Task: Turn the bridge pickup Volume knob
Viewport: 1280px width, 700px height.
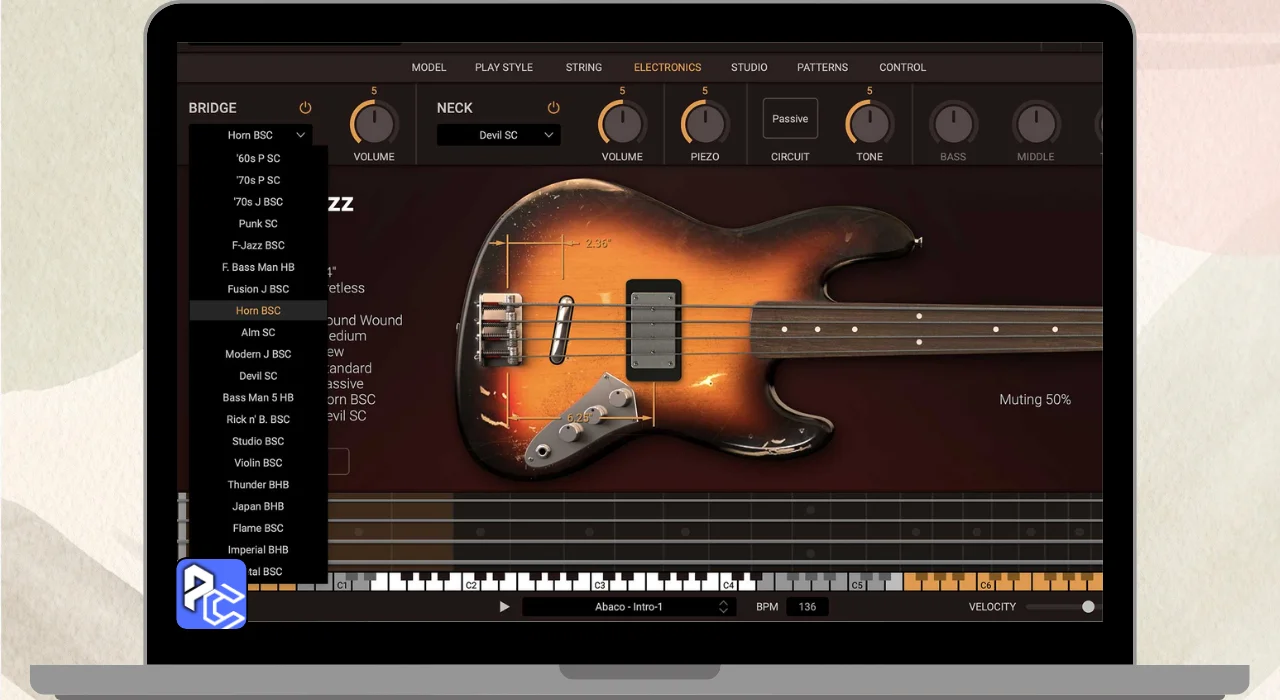Action: [x=373, y=125]
